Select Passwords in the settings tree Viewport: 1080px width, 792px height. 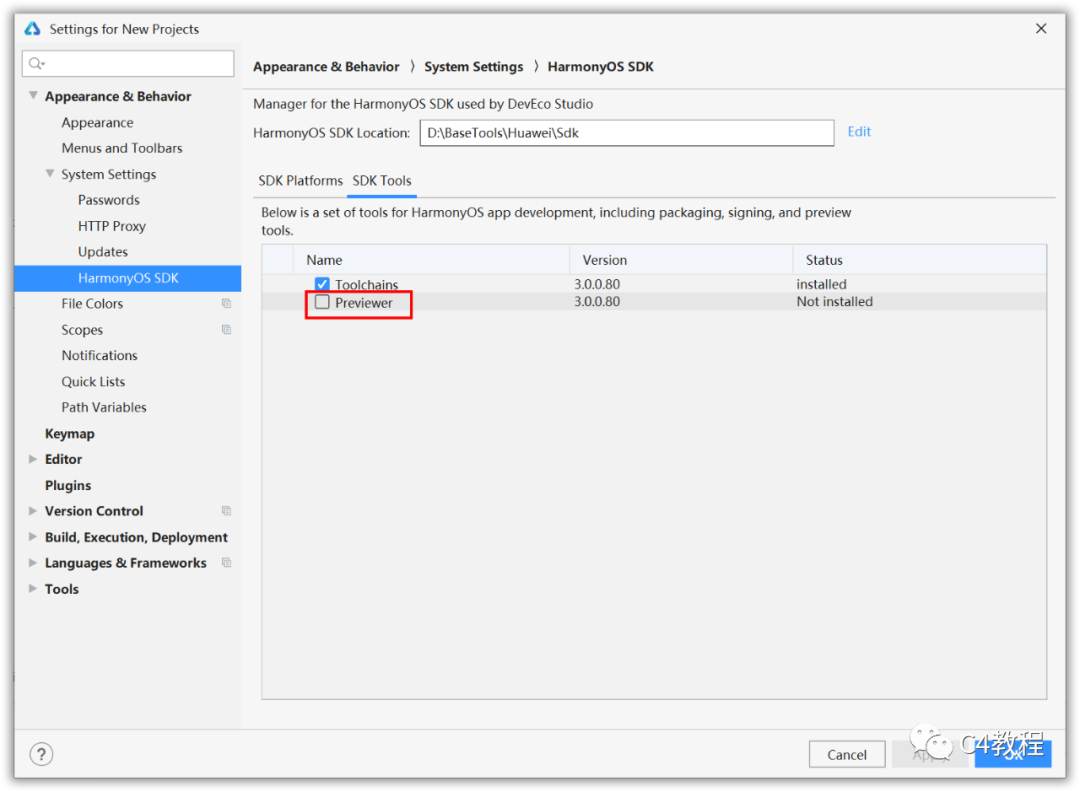click(x=109, y=200)
